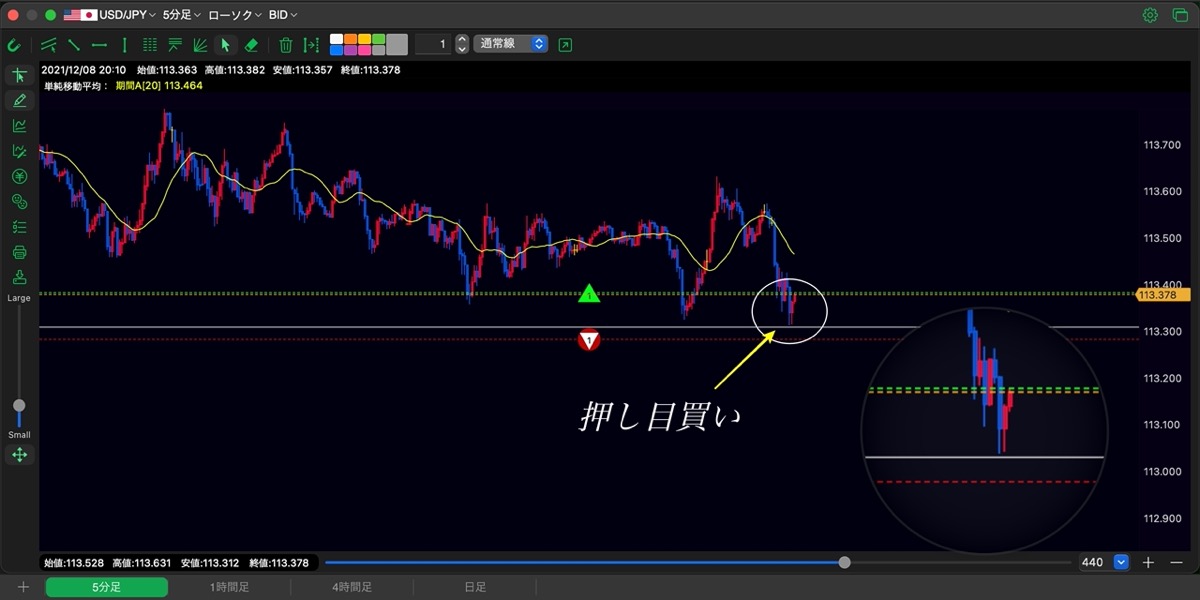Switch to the 5分足 bottom tab
The height and width of the screenshot is (600, 1200).
click(x=105, y=587)
